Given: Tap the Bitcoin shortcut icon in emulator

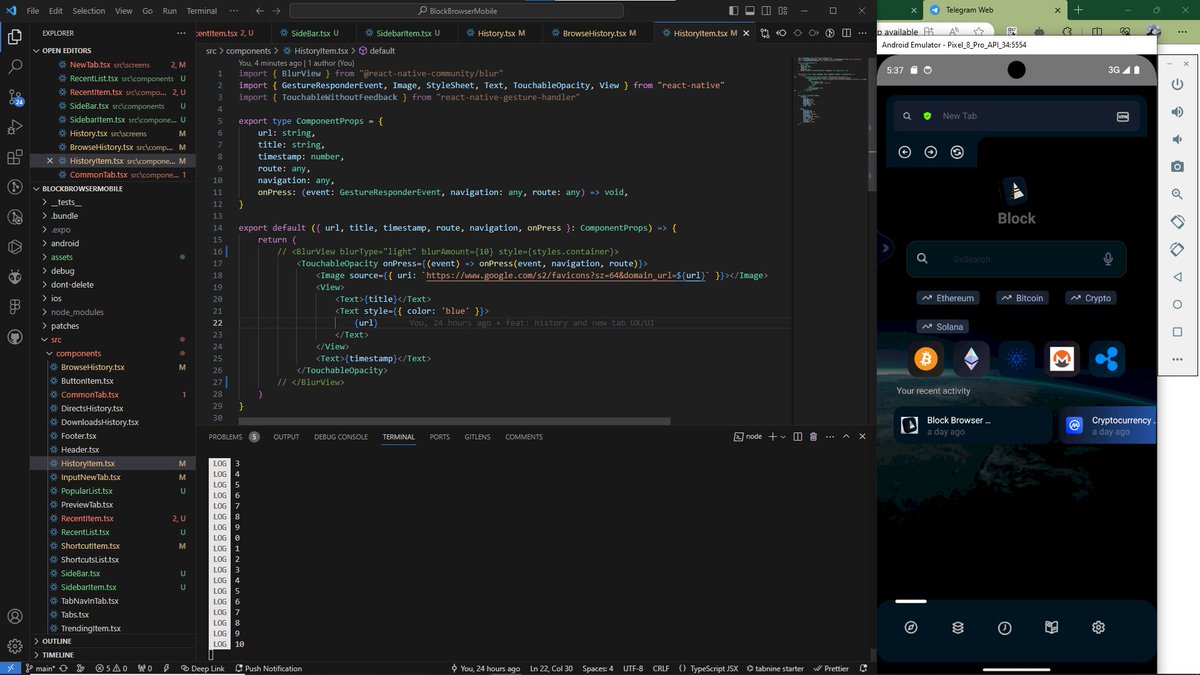Looking at the screenshot, I should [x=926, y=358].
